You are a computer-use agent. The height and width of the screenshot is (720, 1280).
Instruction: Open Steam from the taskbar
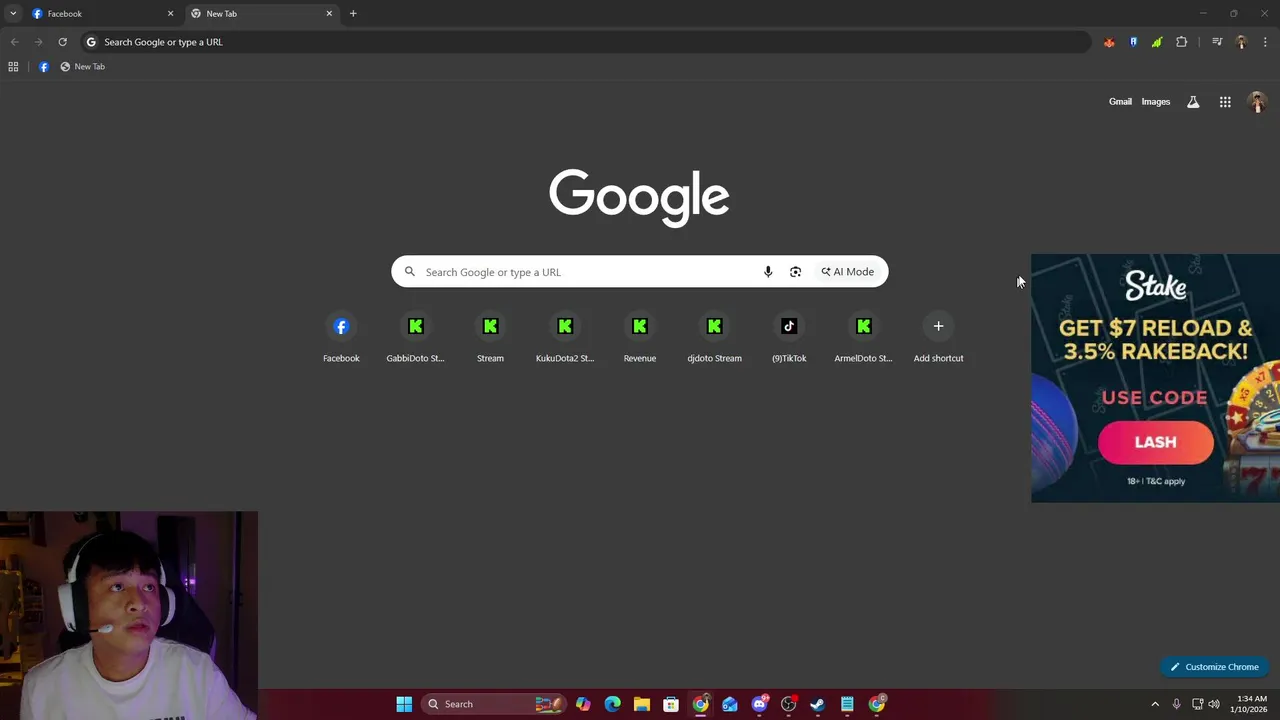pos(818,704)
